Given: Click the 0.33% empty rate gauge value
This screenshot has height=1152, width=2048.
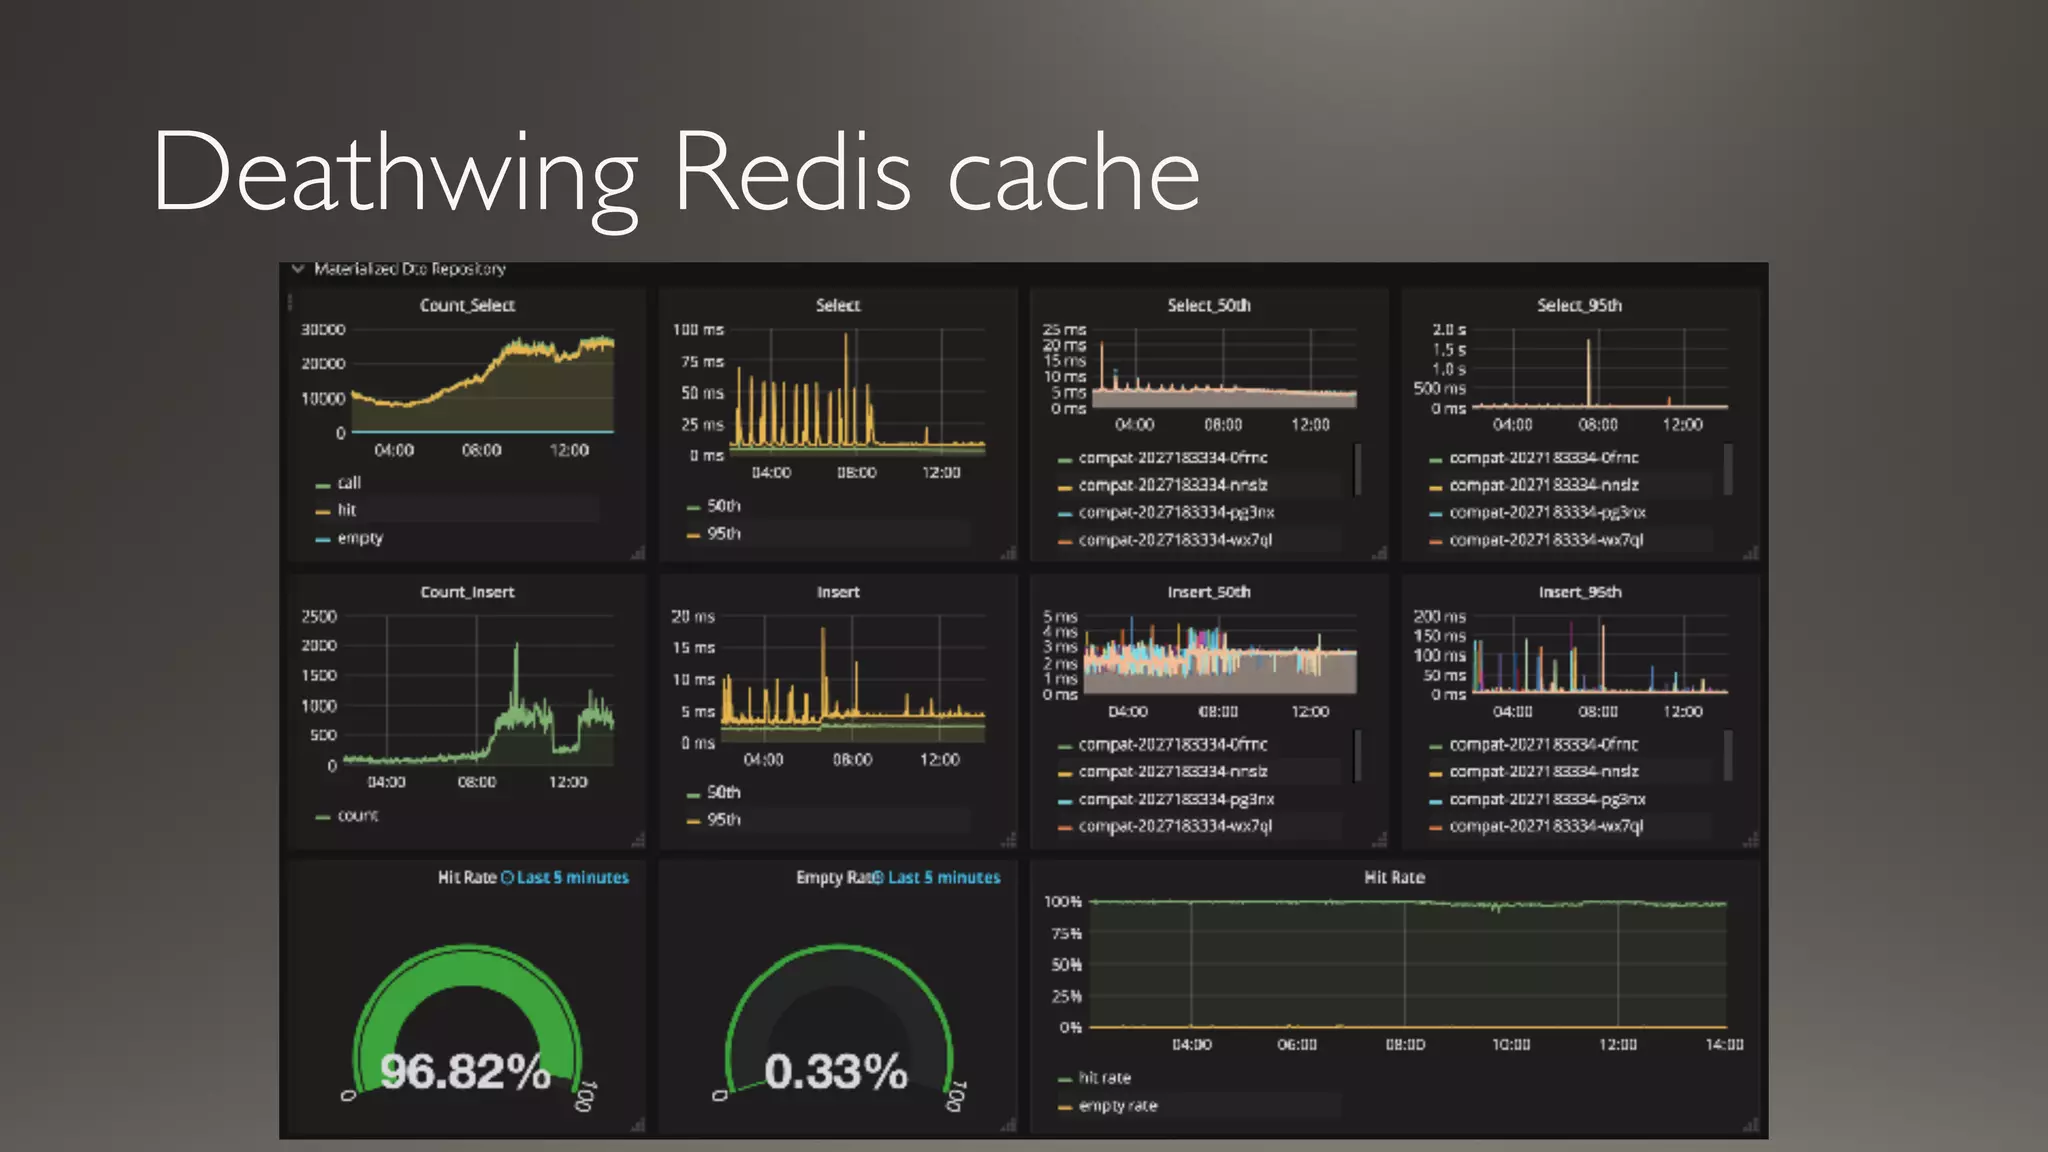Looking at the screenshot, I should coord(836,1072).
